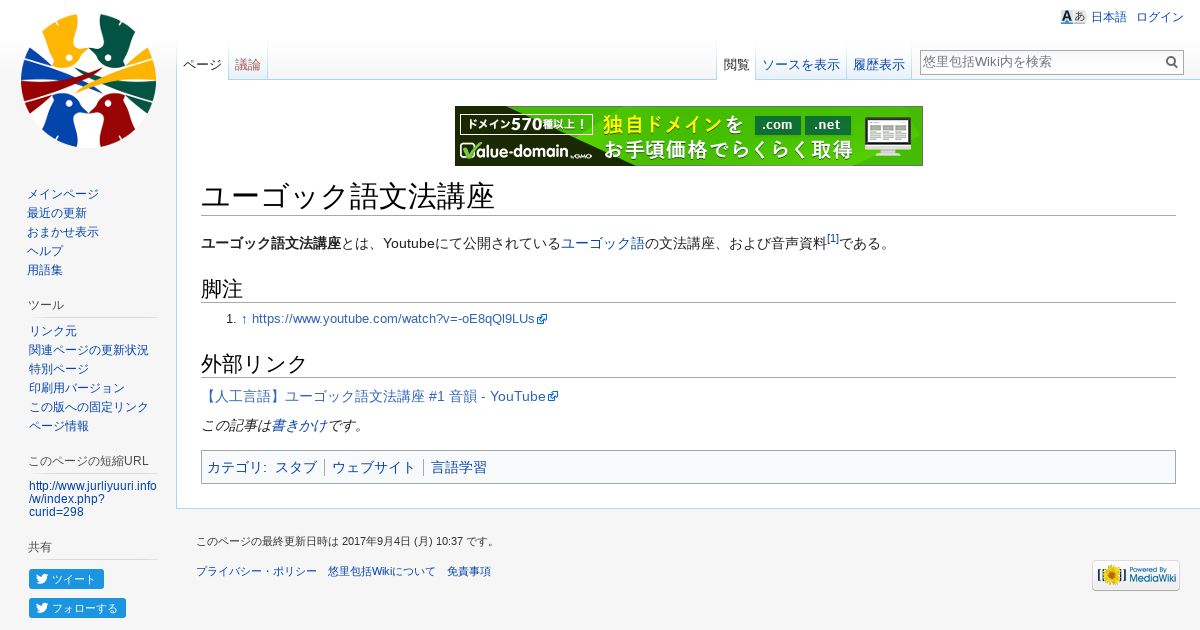Open 最近の更新 in sidebar
The width and height of the screenshot is (1200, 630).
[57, 213]
